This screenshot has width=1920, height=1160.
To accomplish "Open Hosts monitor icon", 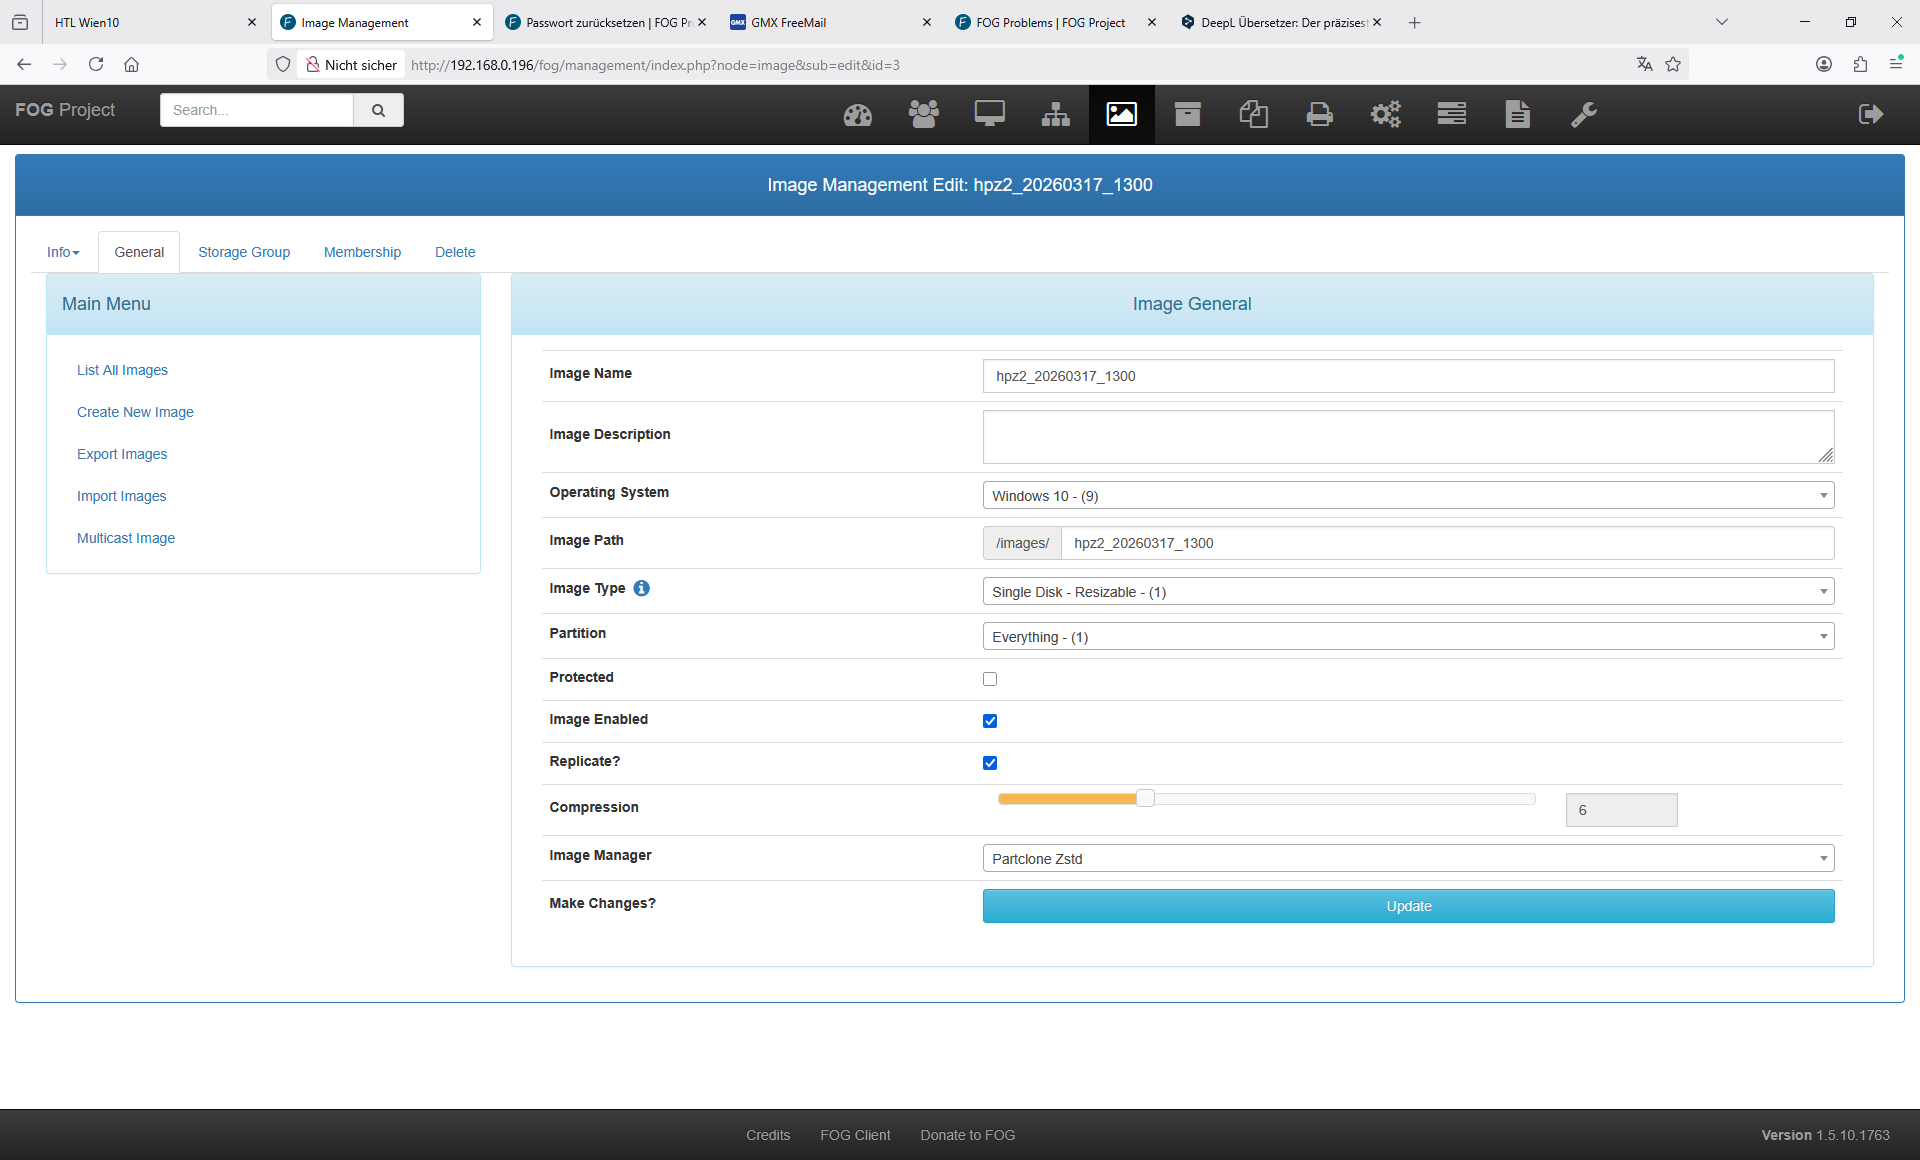I will 989,115.
